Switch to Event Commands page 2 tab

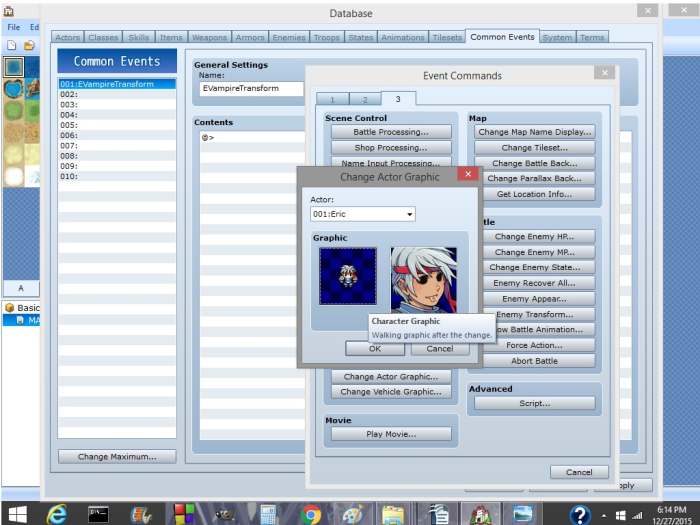coord(365,99)
